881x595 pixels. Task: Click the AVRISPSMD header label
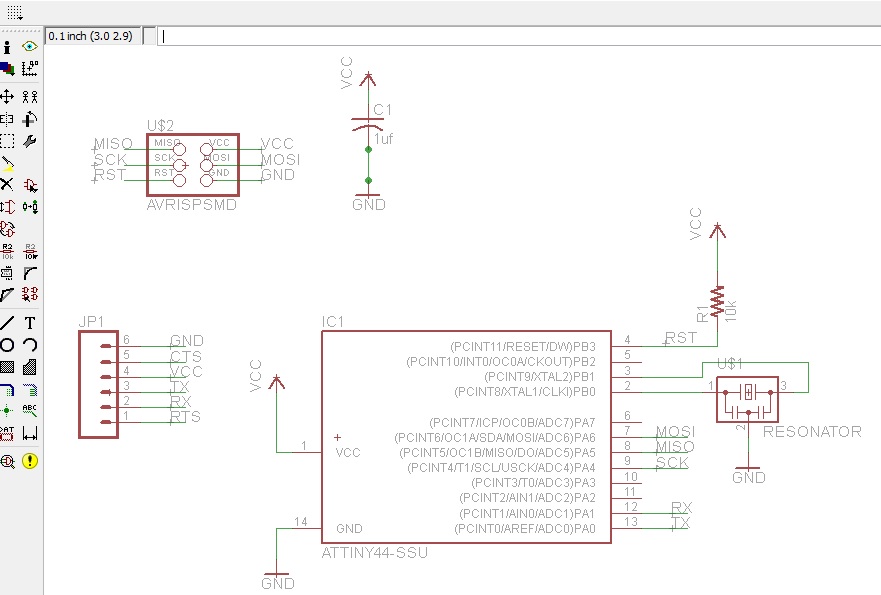(192, 205)
